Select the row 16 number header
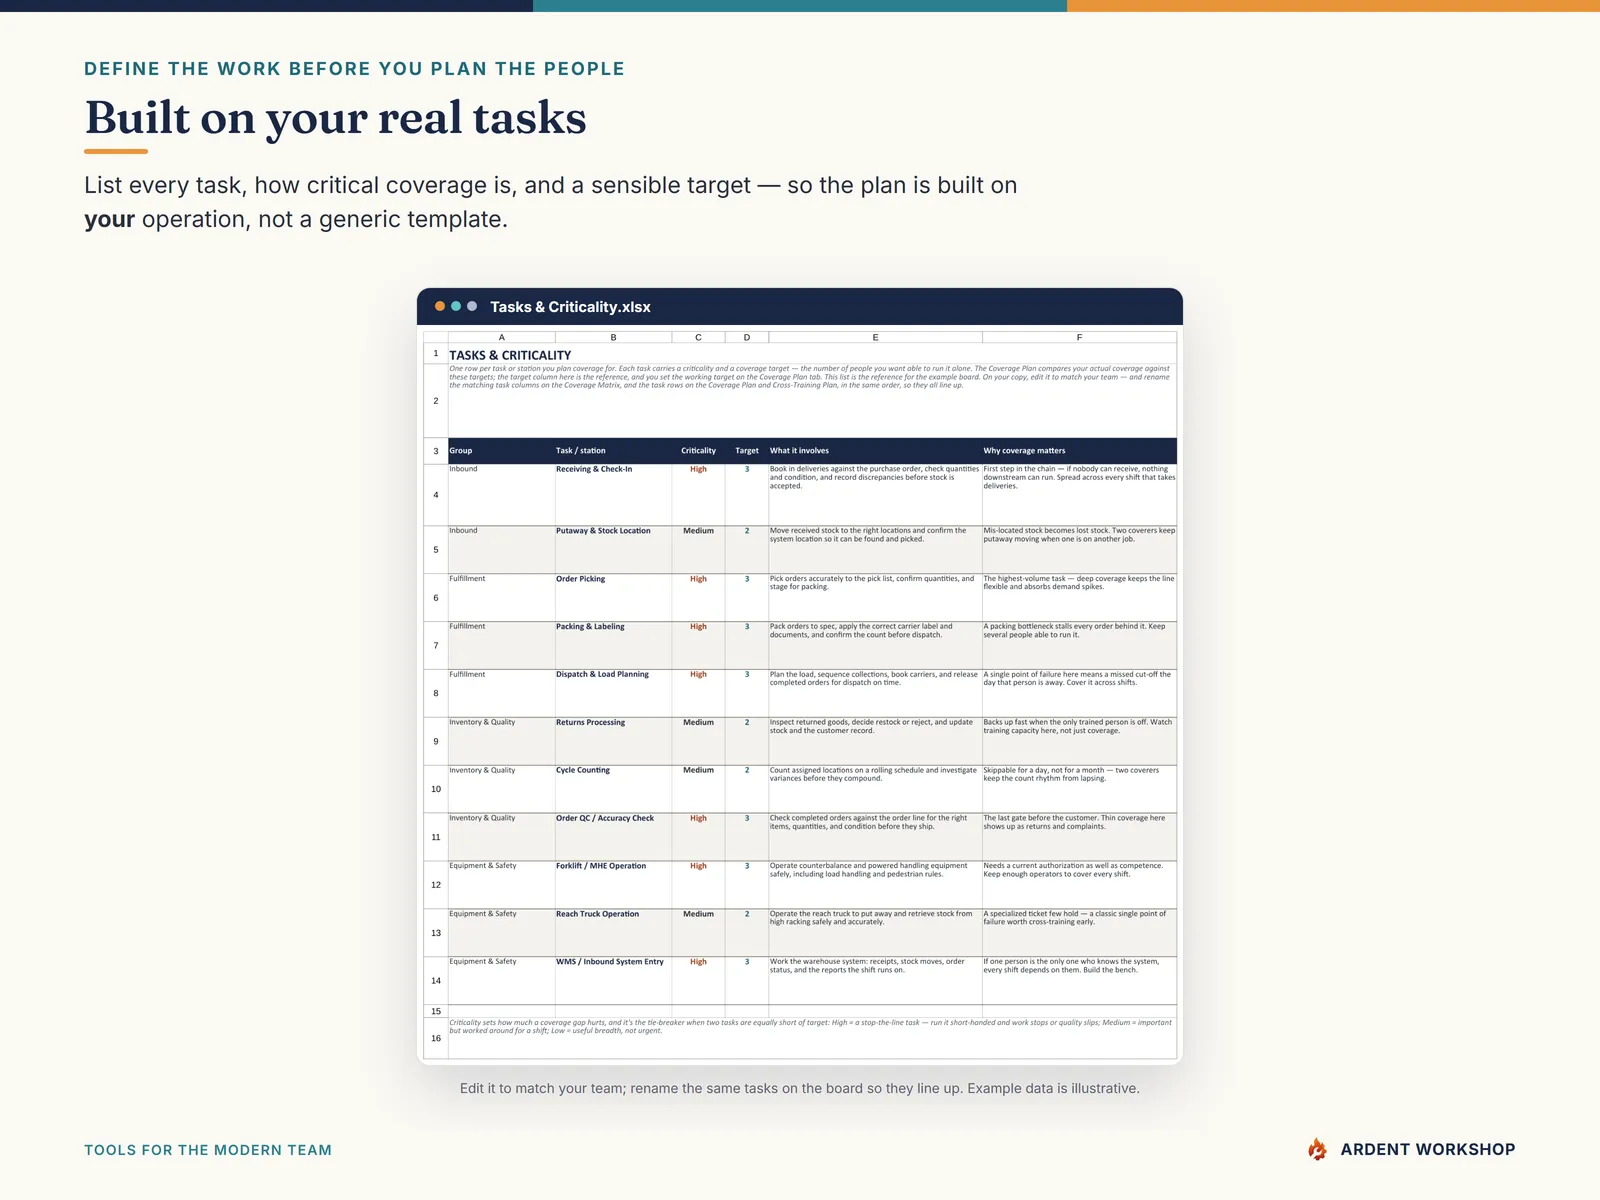This screenshot has height=1200, width=1600. [436, 1038]
